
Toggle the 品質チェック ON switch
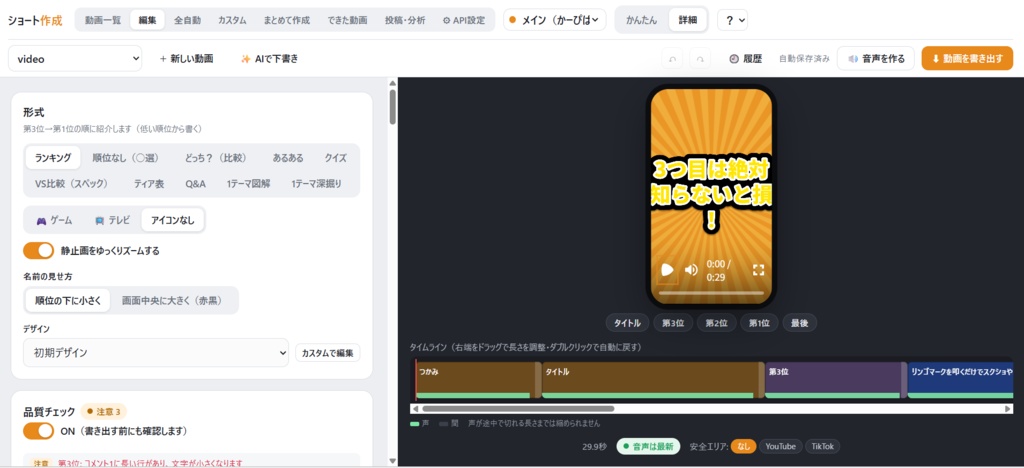pos(39,431)
